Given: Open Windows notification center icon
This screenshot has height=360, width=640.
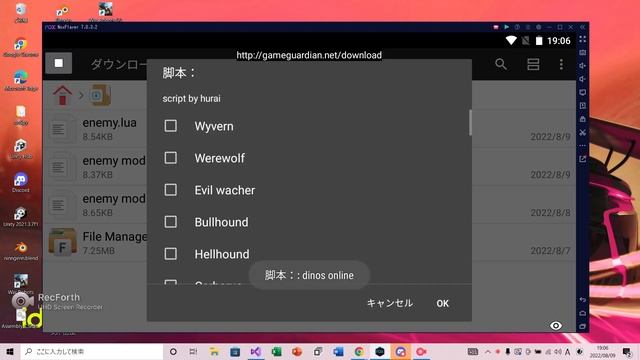Looking at the screenshot, I should click(627, 351).
